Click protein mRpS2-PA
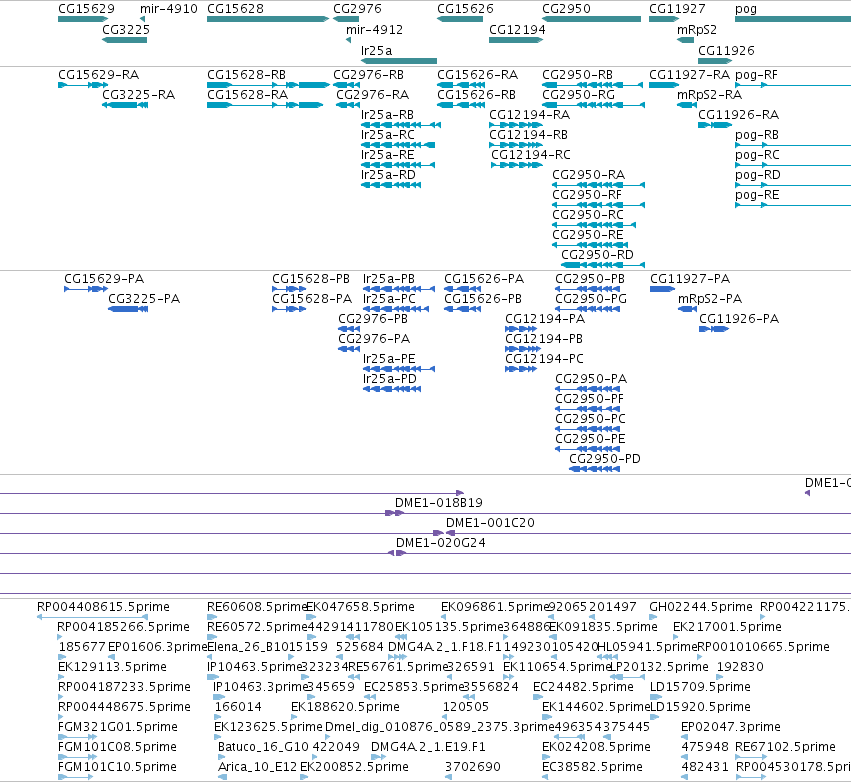851x782 pixels. pos(710,298)
